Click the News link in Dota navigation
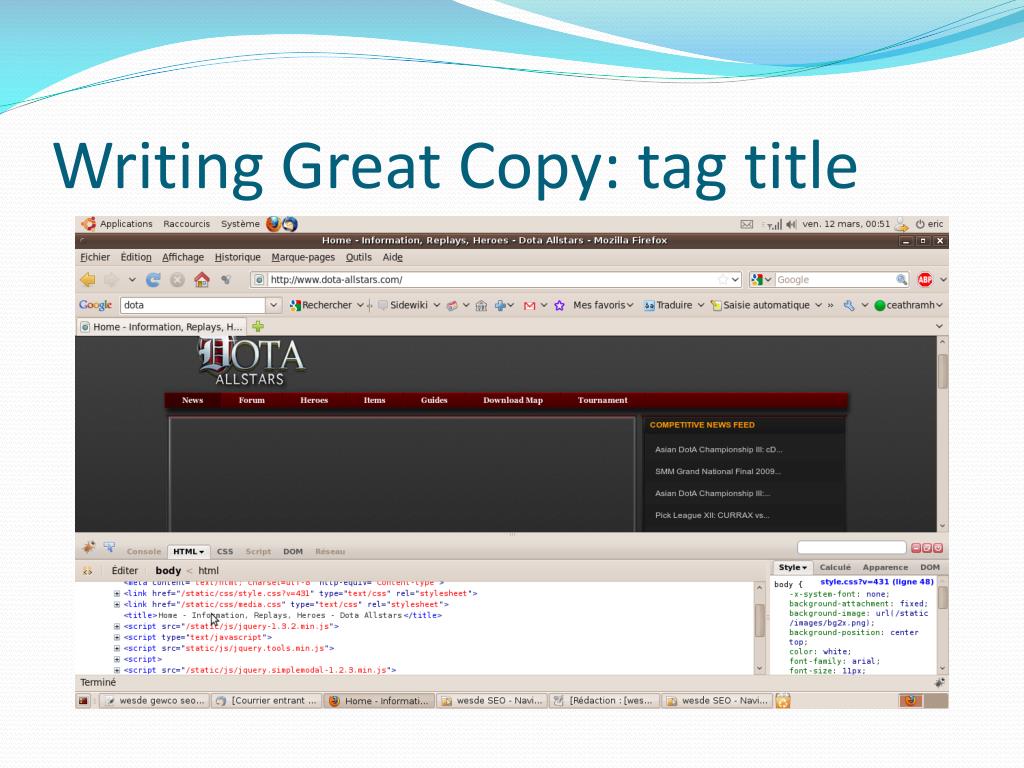The height and width of the screenshot is (768, 1024). 193,400
